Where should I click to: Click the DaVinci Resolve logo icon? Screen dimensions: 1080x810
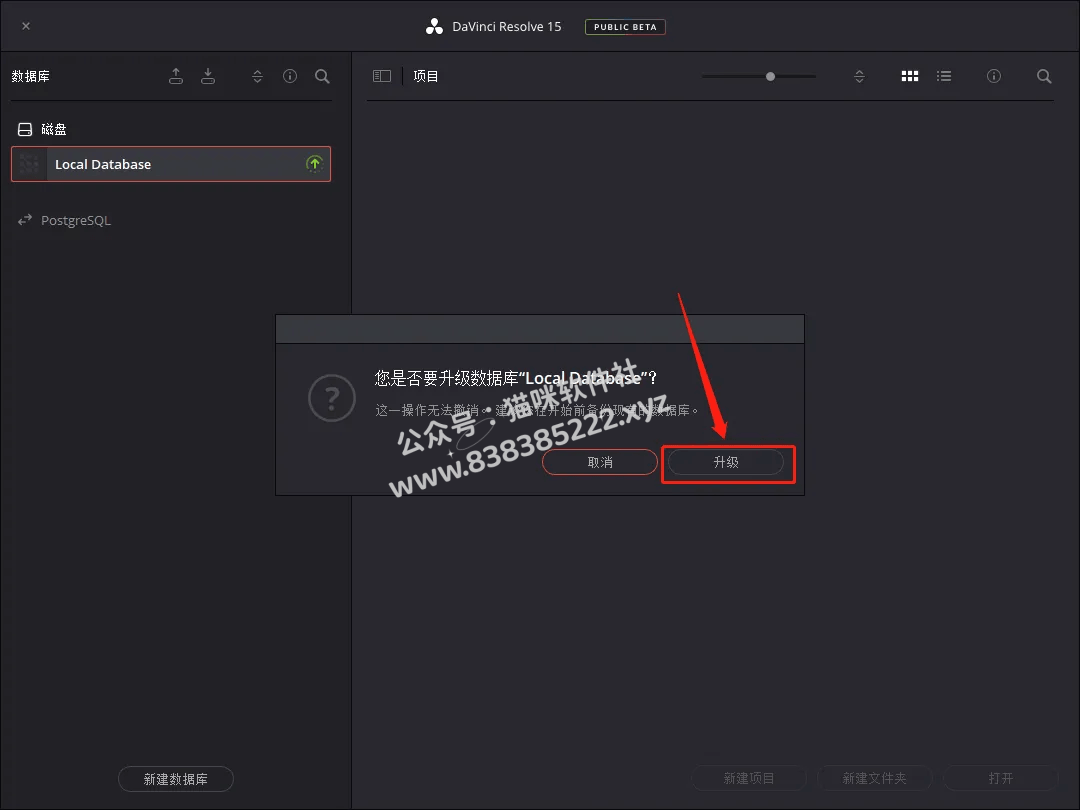pos(434,27)
